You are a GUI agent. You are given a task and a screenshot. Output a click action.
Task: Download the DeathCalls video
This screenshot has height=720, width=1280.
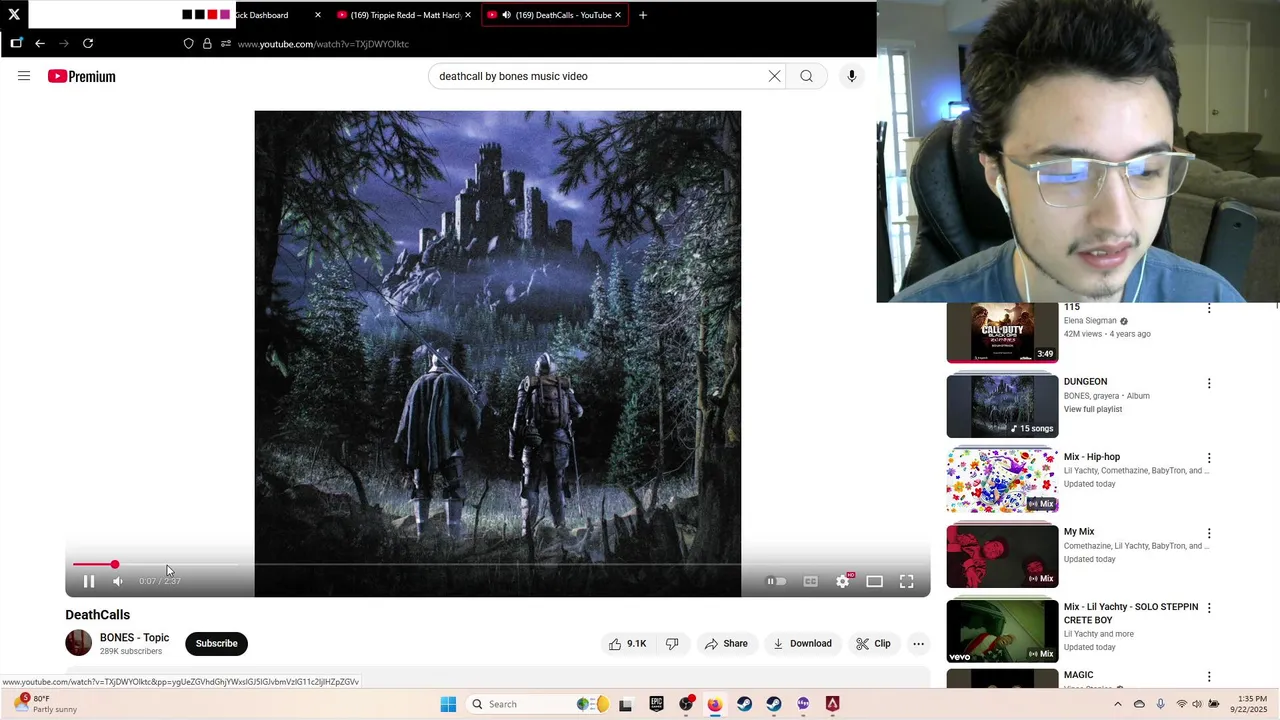click(x=802, y=644)
